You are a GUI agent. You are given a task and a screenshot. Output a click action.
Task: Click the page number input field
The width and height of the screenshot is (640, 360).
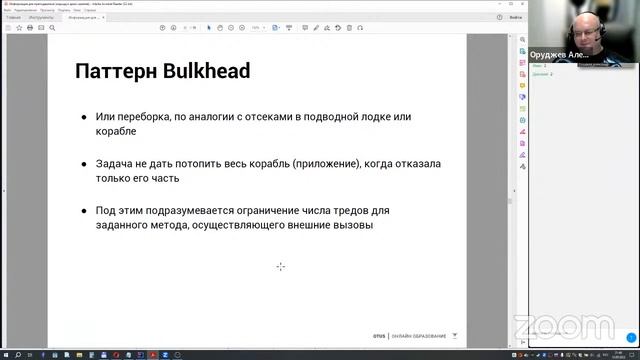[186, 28]
